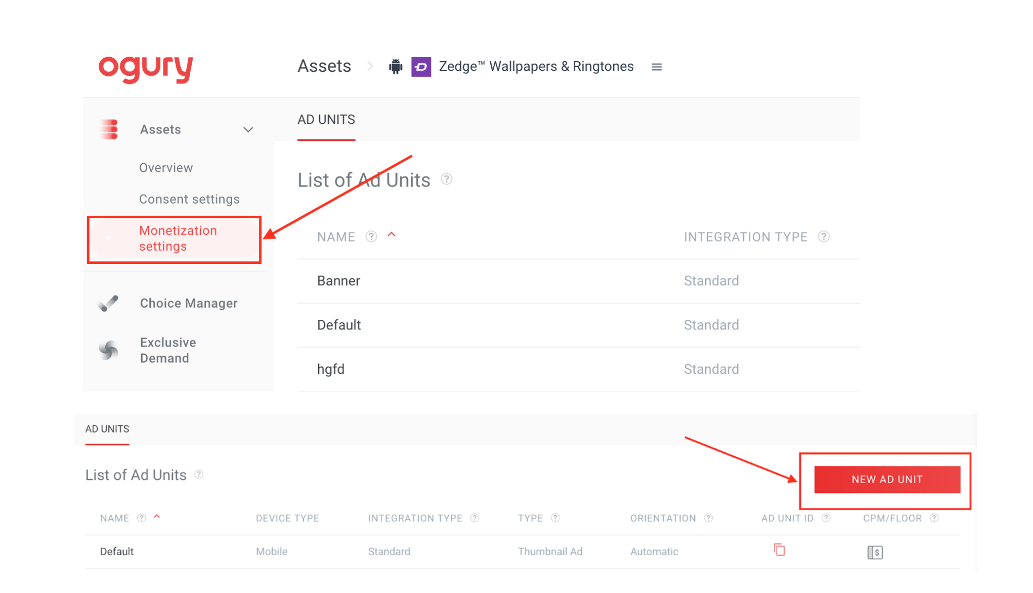1033x593 pixels.
Task: Click help icon beside Integration Type header
Action: tap(824, 237)
